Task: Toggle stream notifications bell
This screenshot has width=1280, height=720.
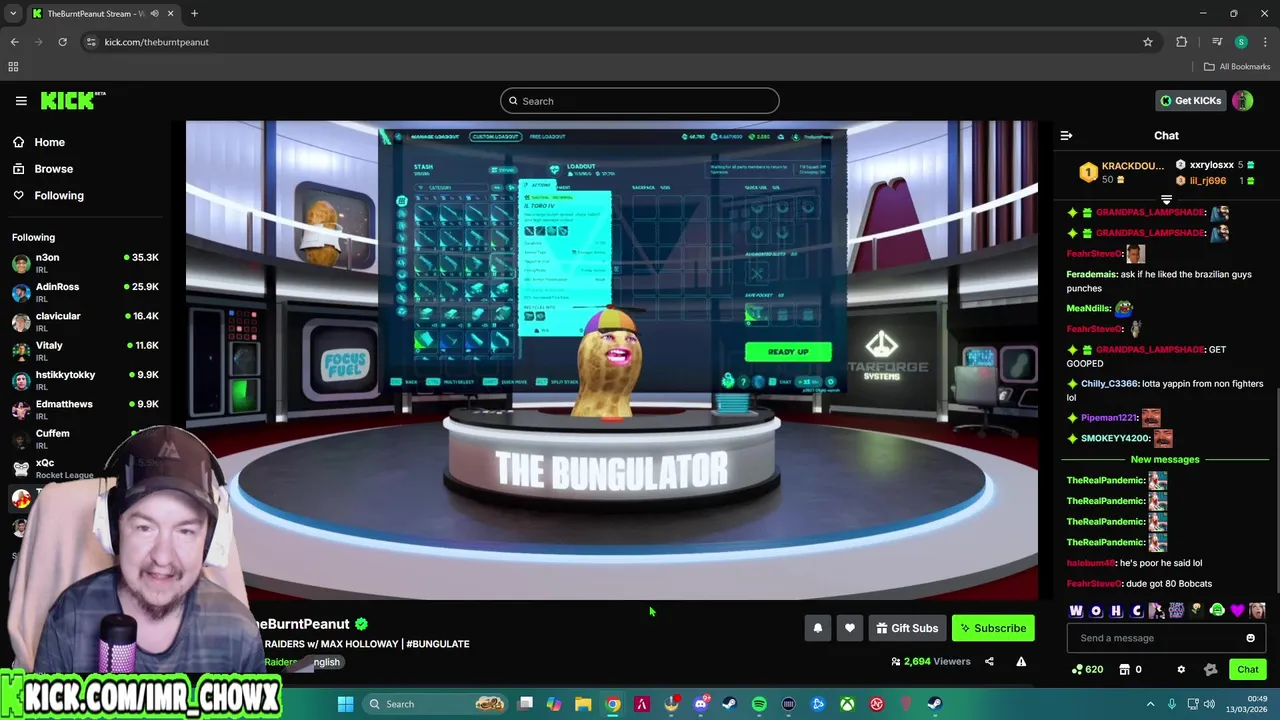Action: coord(817,628)
